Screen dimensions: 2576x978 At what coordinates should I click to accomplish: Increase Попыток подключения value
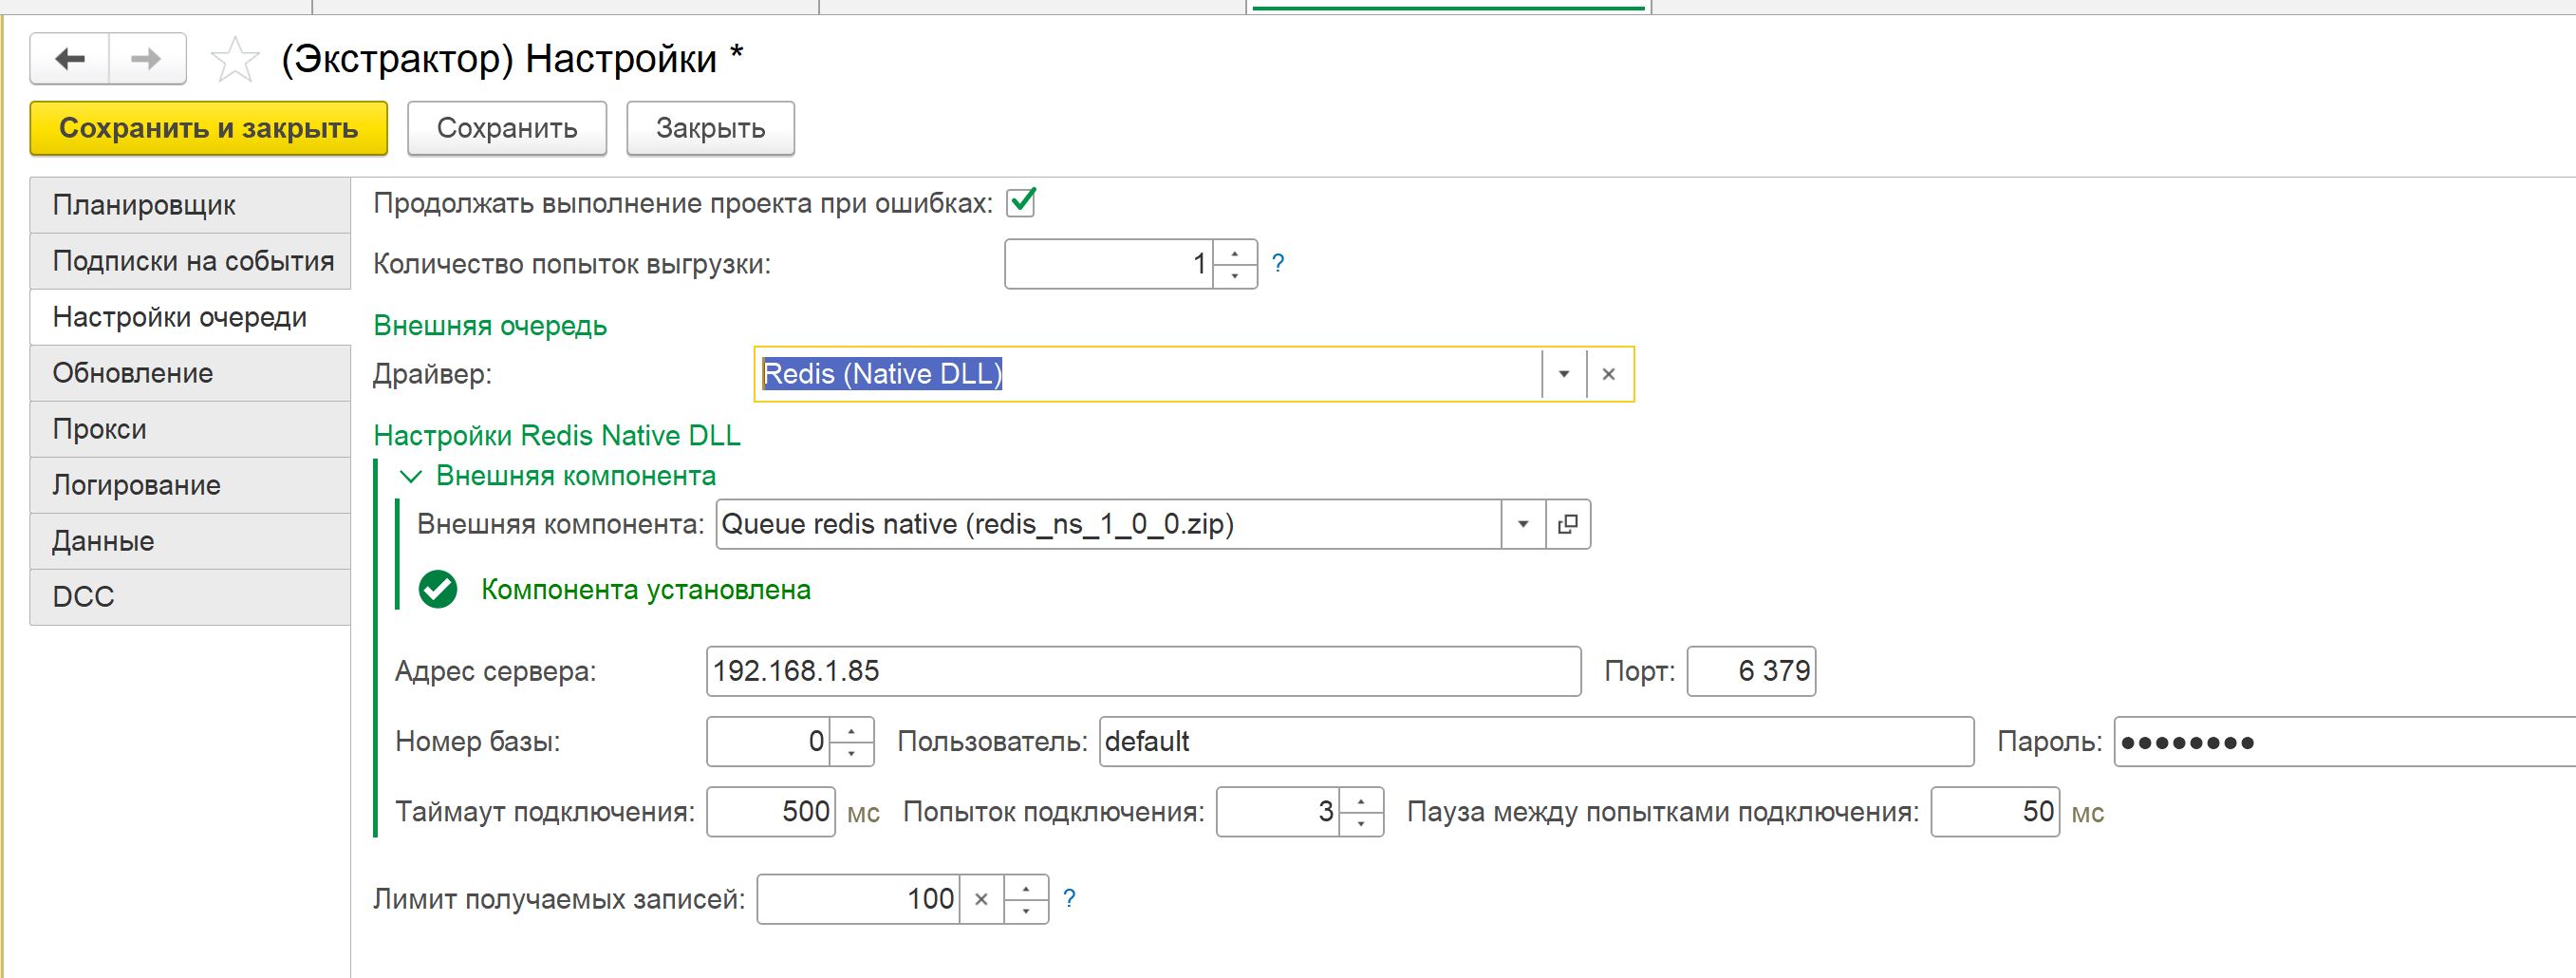pos(1361,801)
